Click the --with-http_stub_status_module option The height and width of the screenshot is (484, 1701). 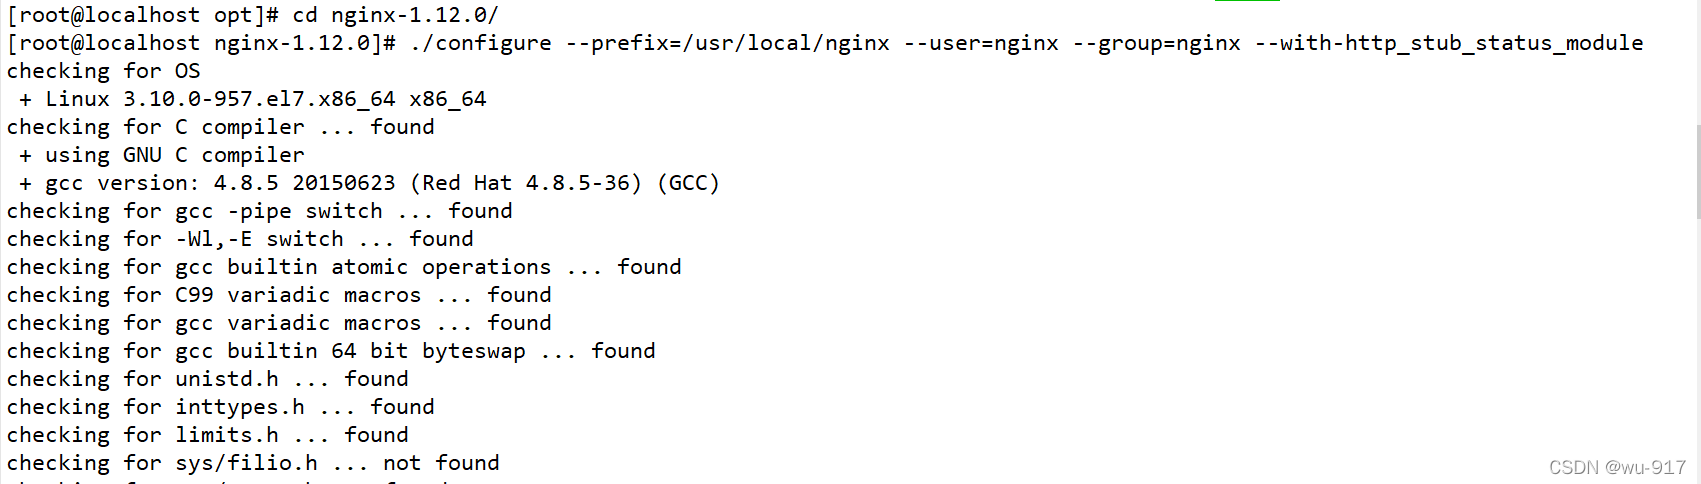[x=1449, y=43]
